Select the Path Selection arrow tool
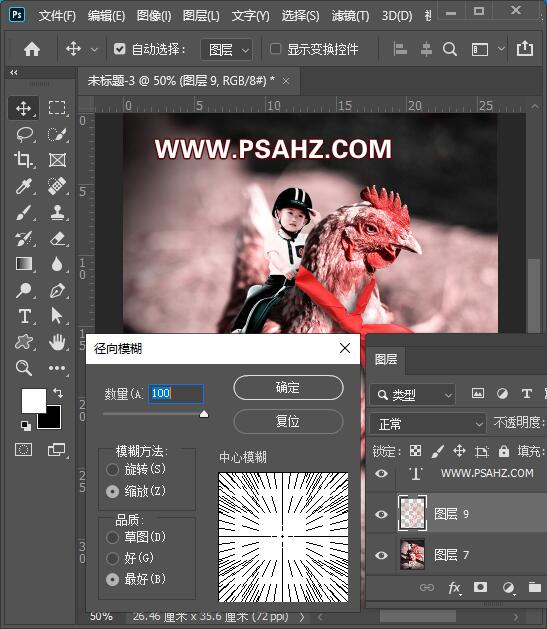Image resolution: width=547 pixels, height=629 pixels. (x=57, y=316)
